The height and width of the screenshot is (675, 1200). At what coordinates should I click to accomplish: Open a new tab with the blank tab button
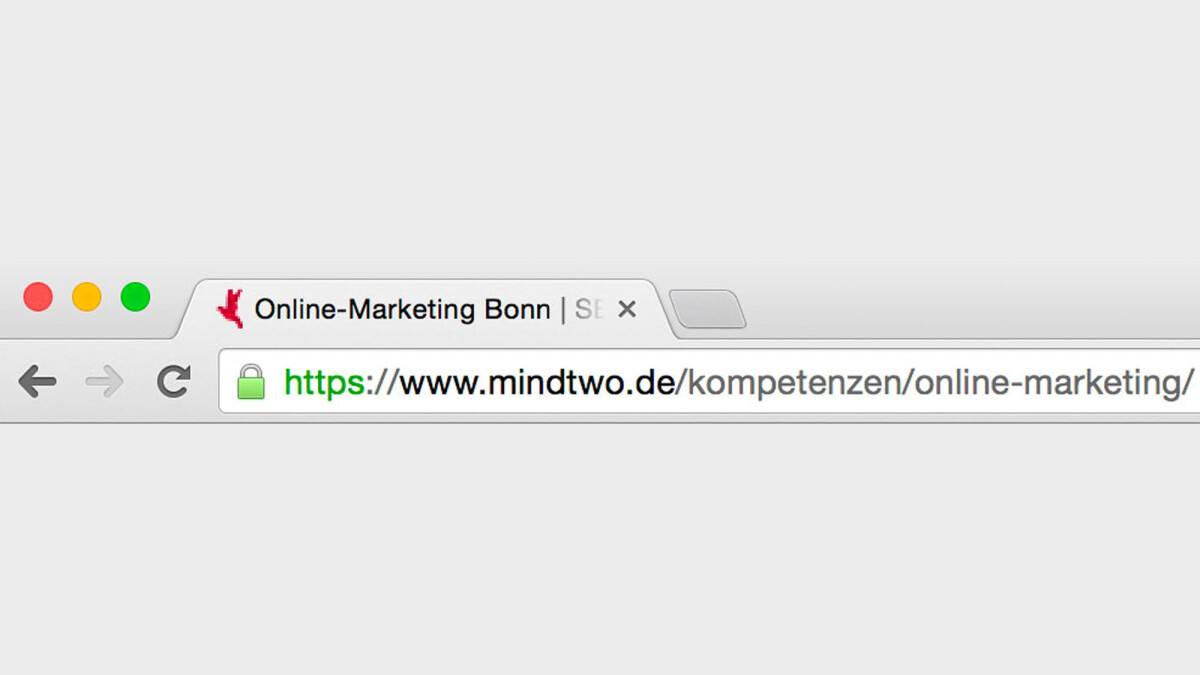[x=707, y=309]
